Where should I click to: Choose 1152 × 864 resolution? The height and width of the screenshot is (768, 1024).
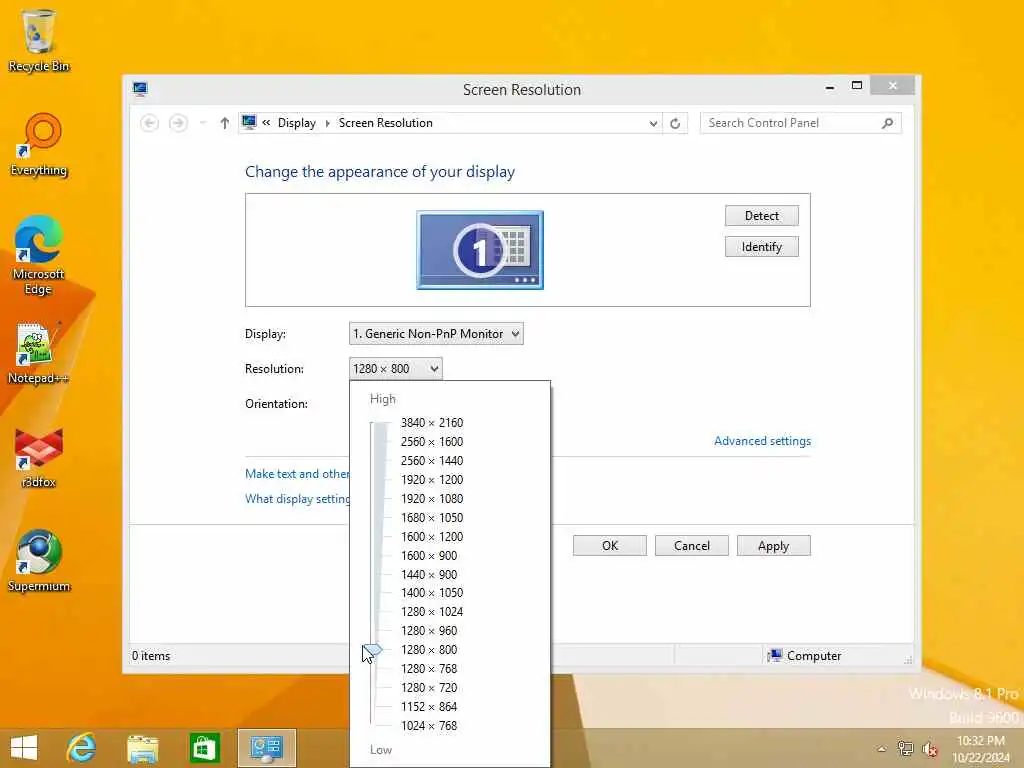(429, 706)
